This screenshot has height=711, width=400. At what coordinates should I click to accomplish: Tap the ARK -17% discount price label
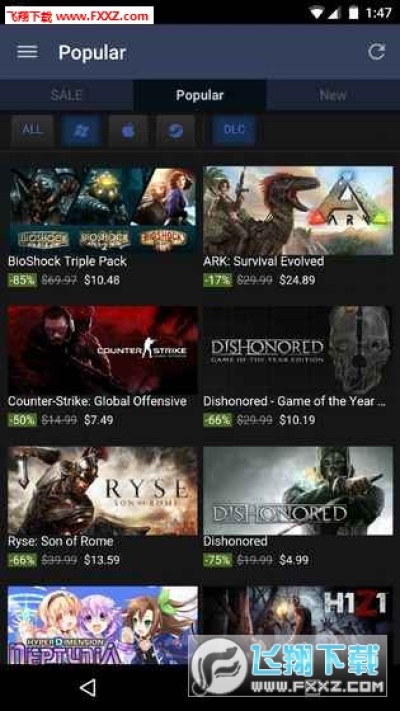218,280
